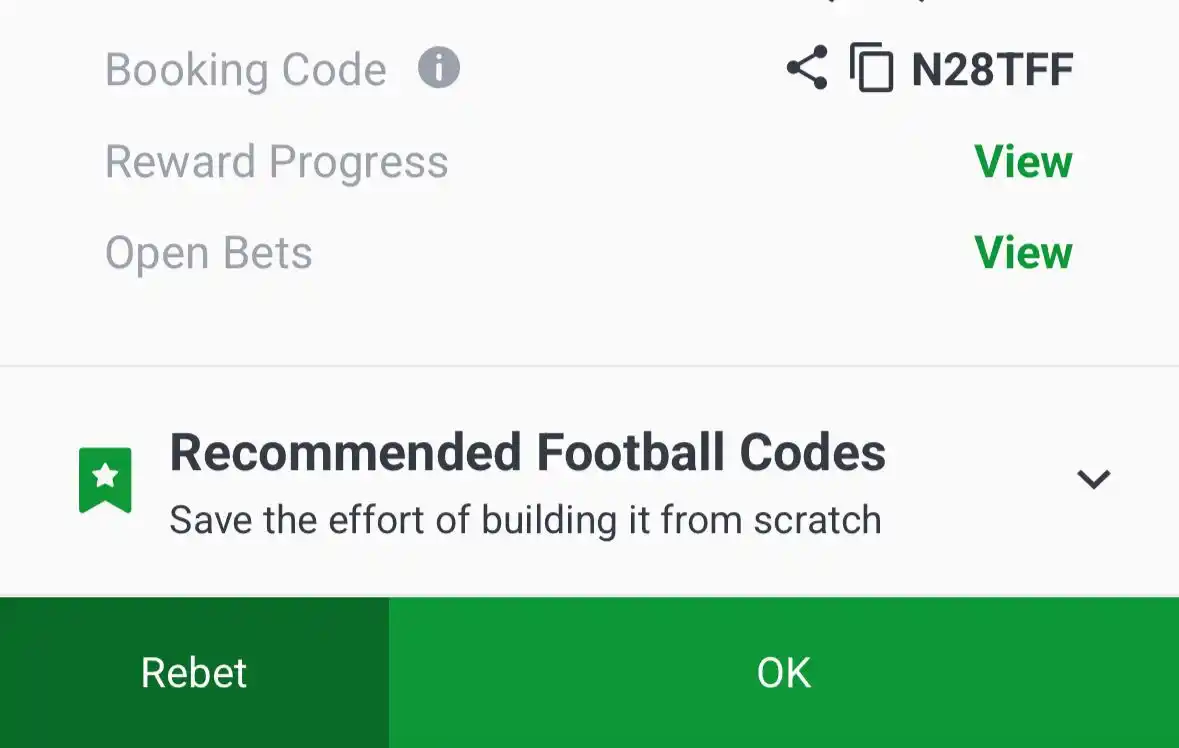This screenshot has height=748, width=1179.
Task: Click the Open Bets label
Action: click(208, 253)
